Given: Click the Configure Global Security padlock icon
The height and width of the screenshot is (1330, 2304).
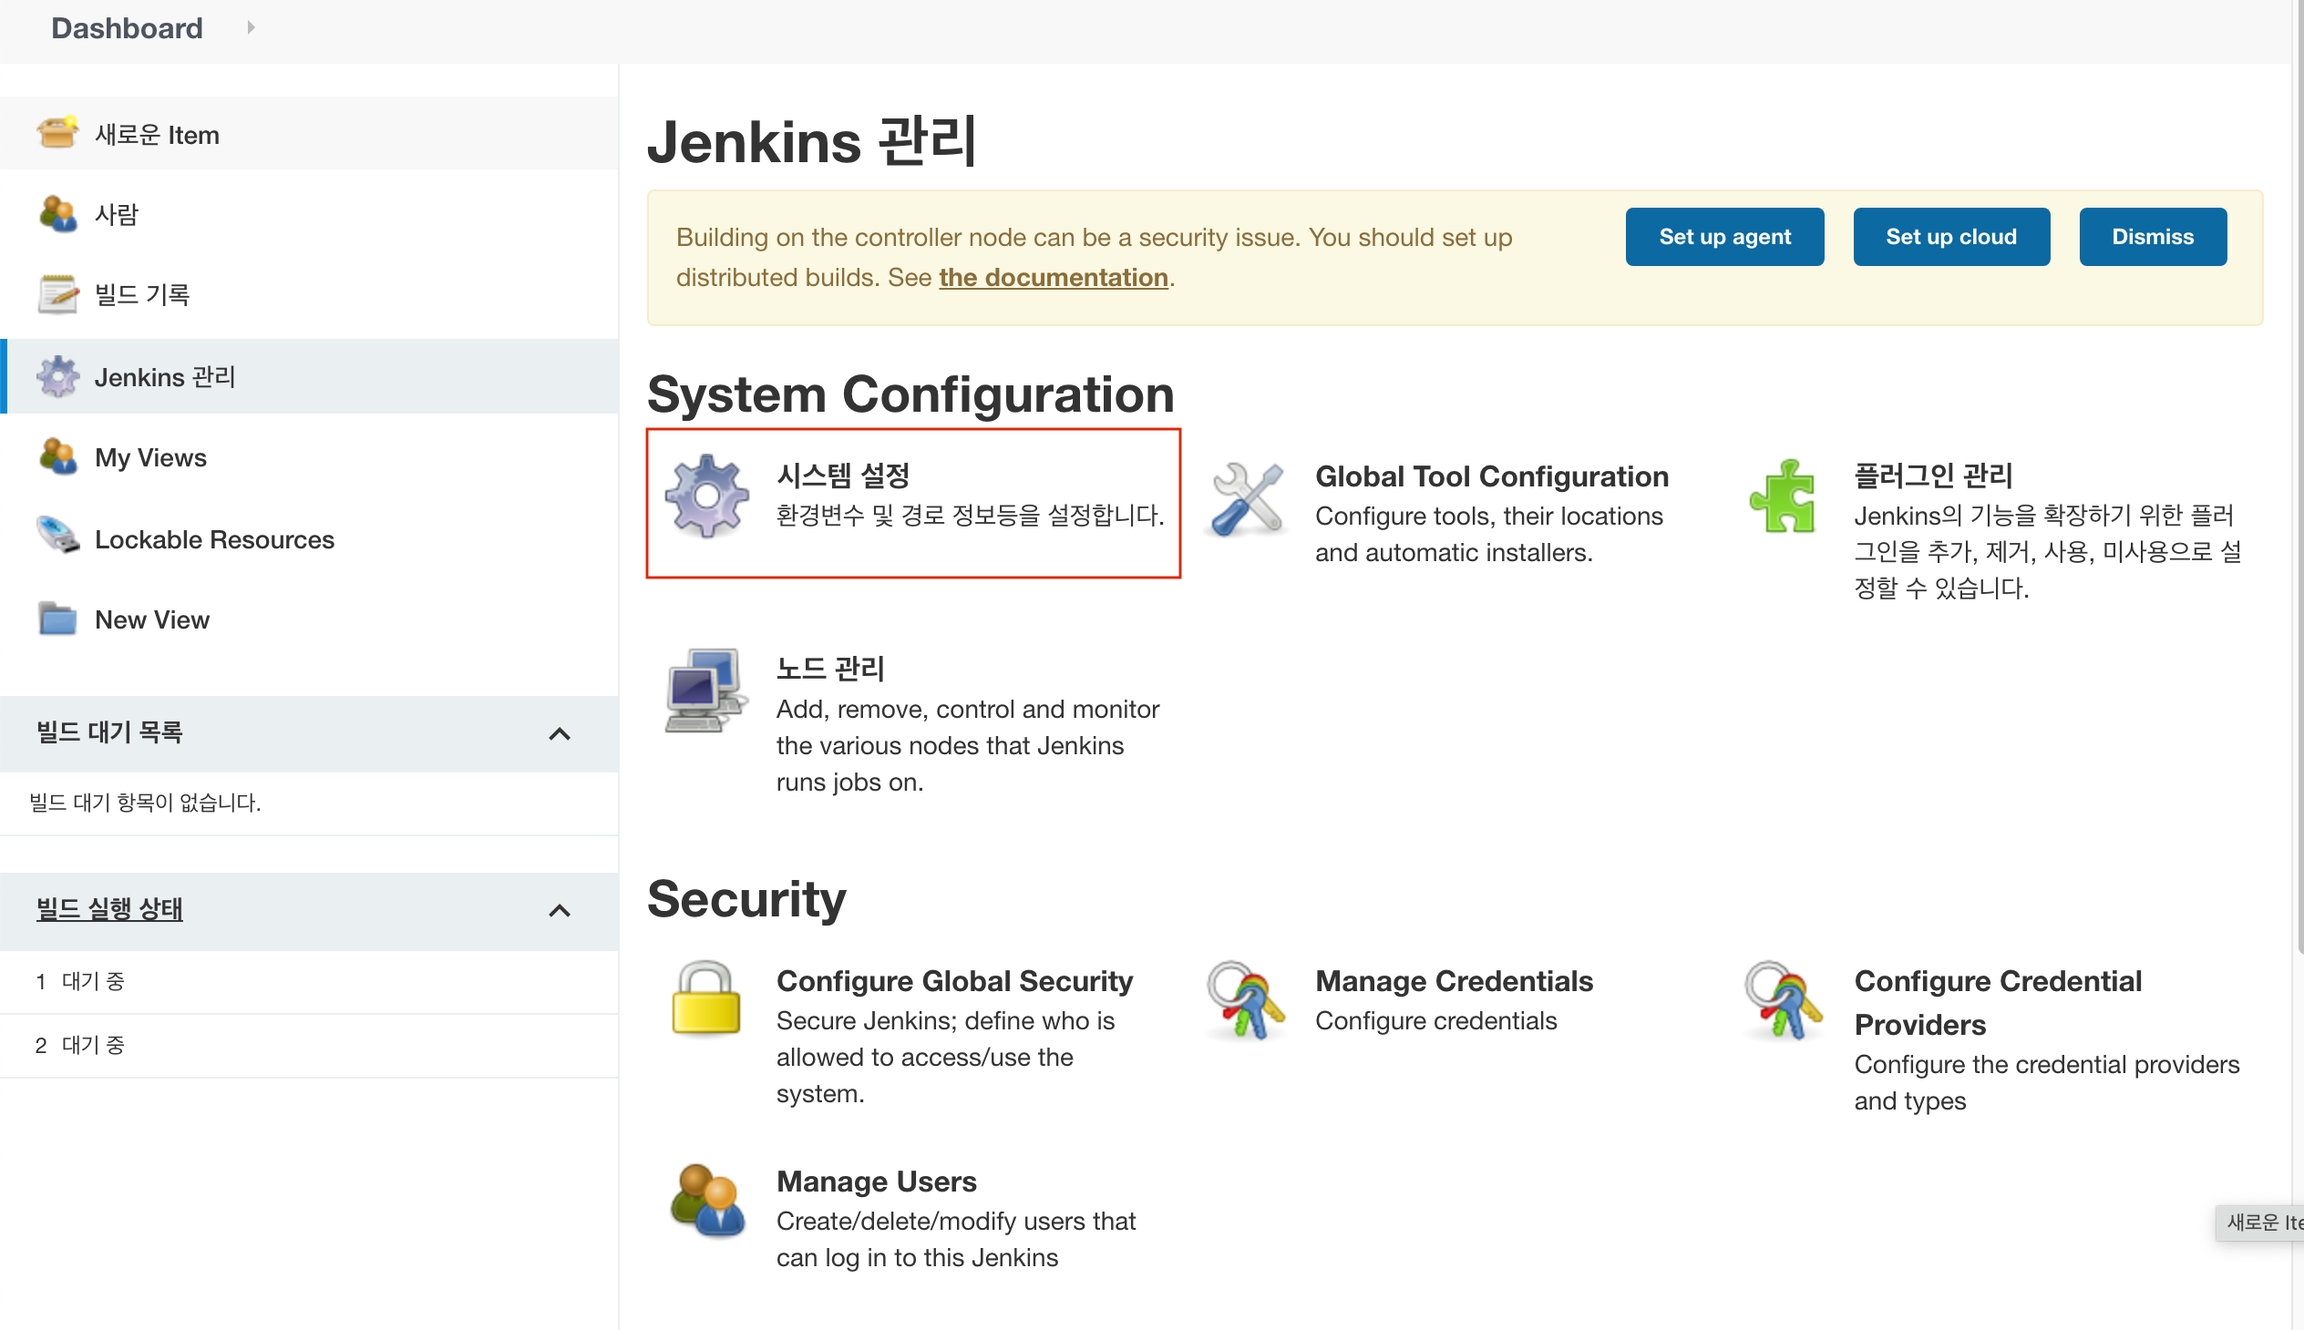Looking at the screenshot, I should click(x=706, y=999).
